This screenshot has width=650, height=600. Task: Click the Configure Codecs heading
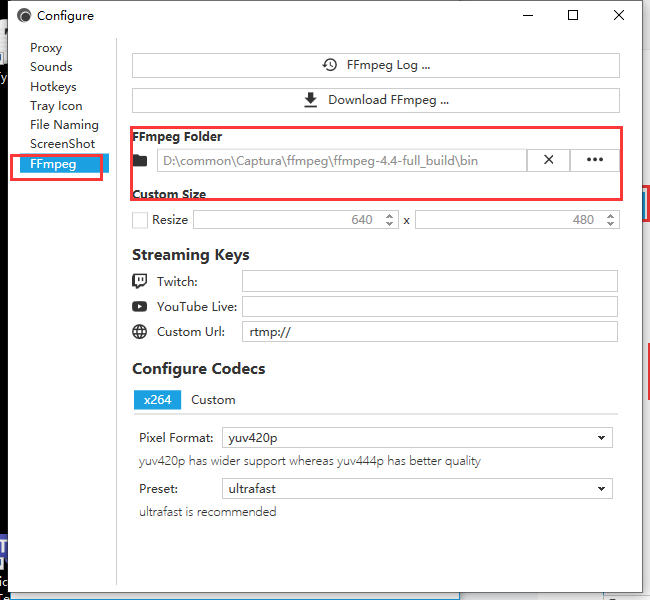click(x=199, y=369)
